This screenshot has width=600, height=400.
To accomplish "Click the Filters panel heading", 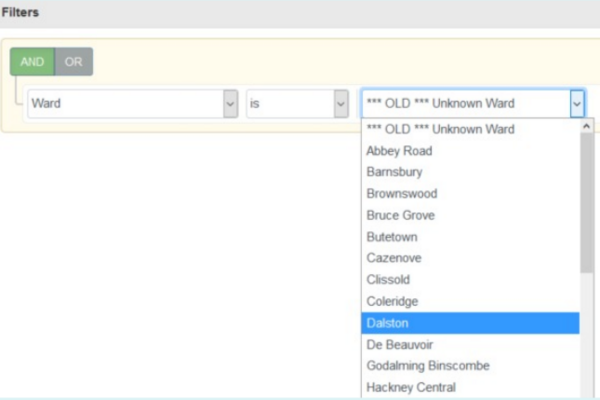I will pyautogui.click(x=20, y=10).
